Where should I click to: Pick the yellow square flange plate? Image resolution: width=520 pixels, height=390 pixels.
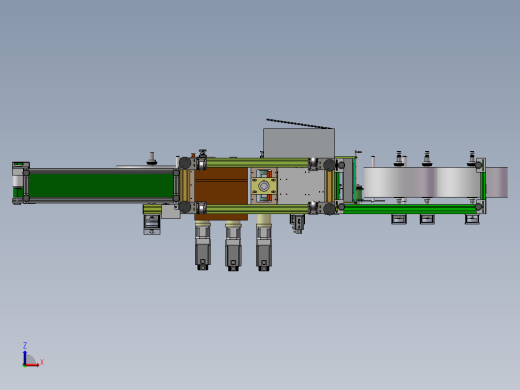coord(264,186)
